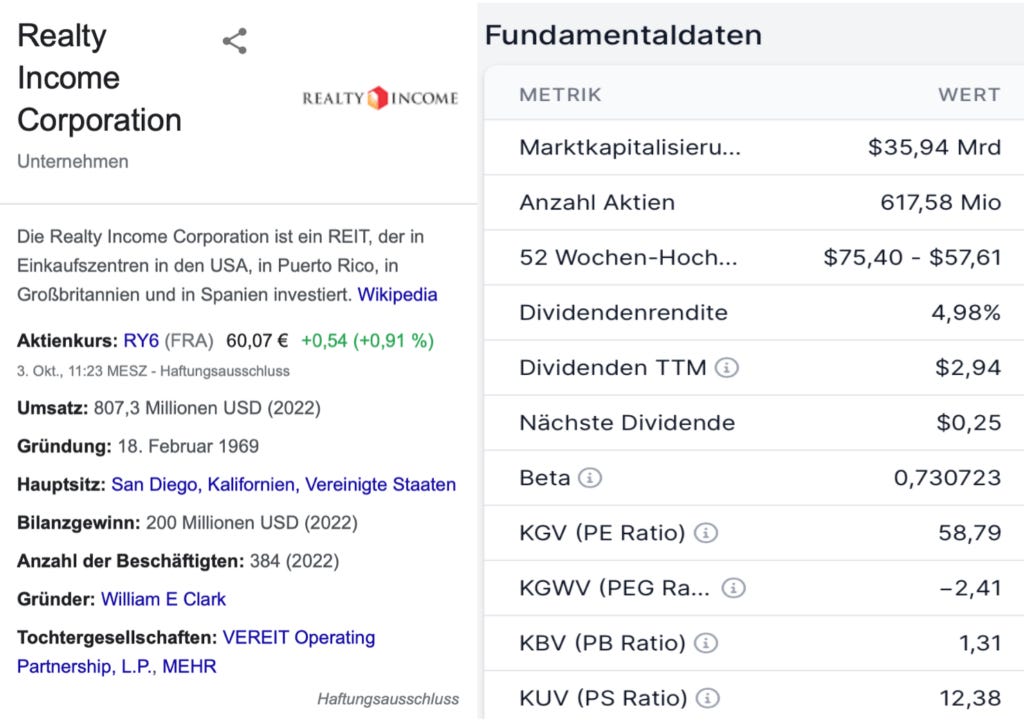Open the info icon next to KGWV (PEG Ratio)
The image size is (1024, 721).
click(x=733, y=588)
